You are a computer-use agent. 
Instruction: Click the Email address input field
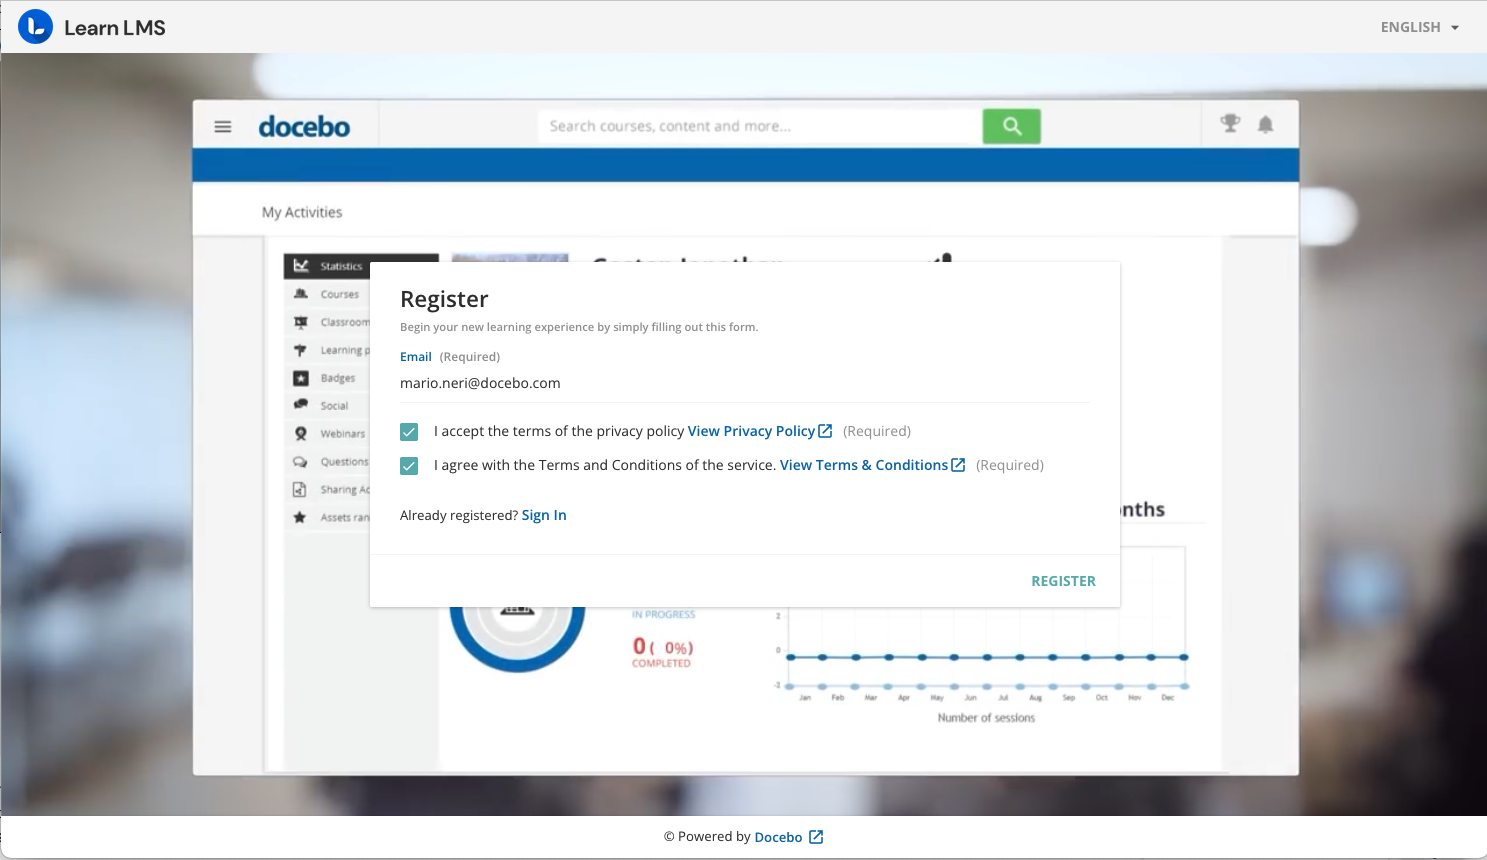pos(744,383)
